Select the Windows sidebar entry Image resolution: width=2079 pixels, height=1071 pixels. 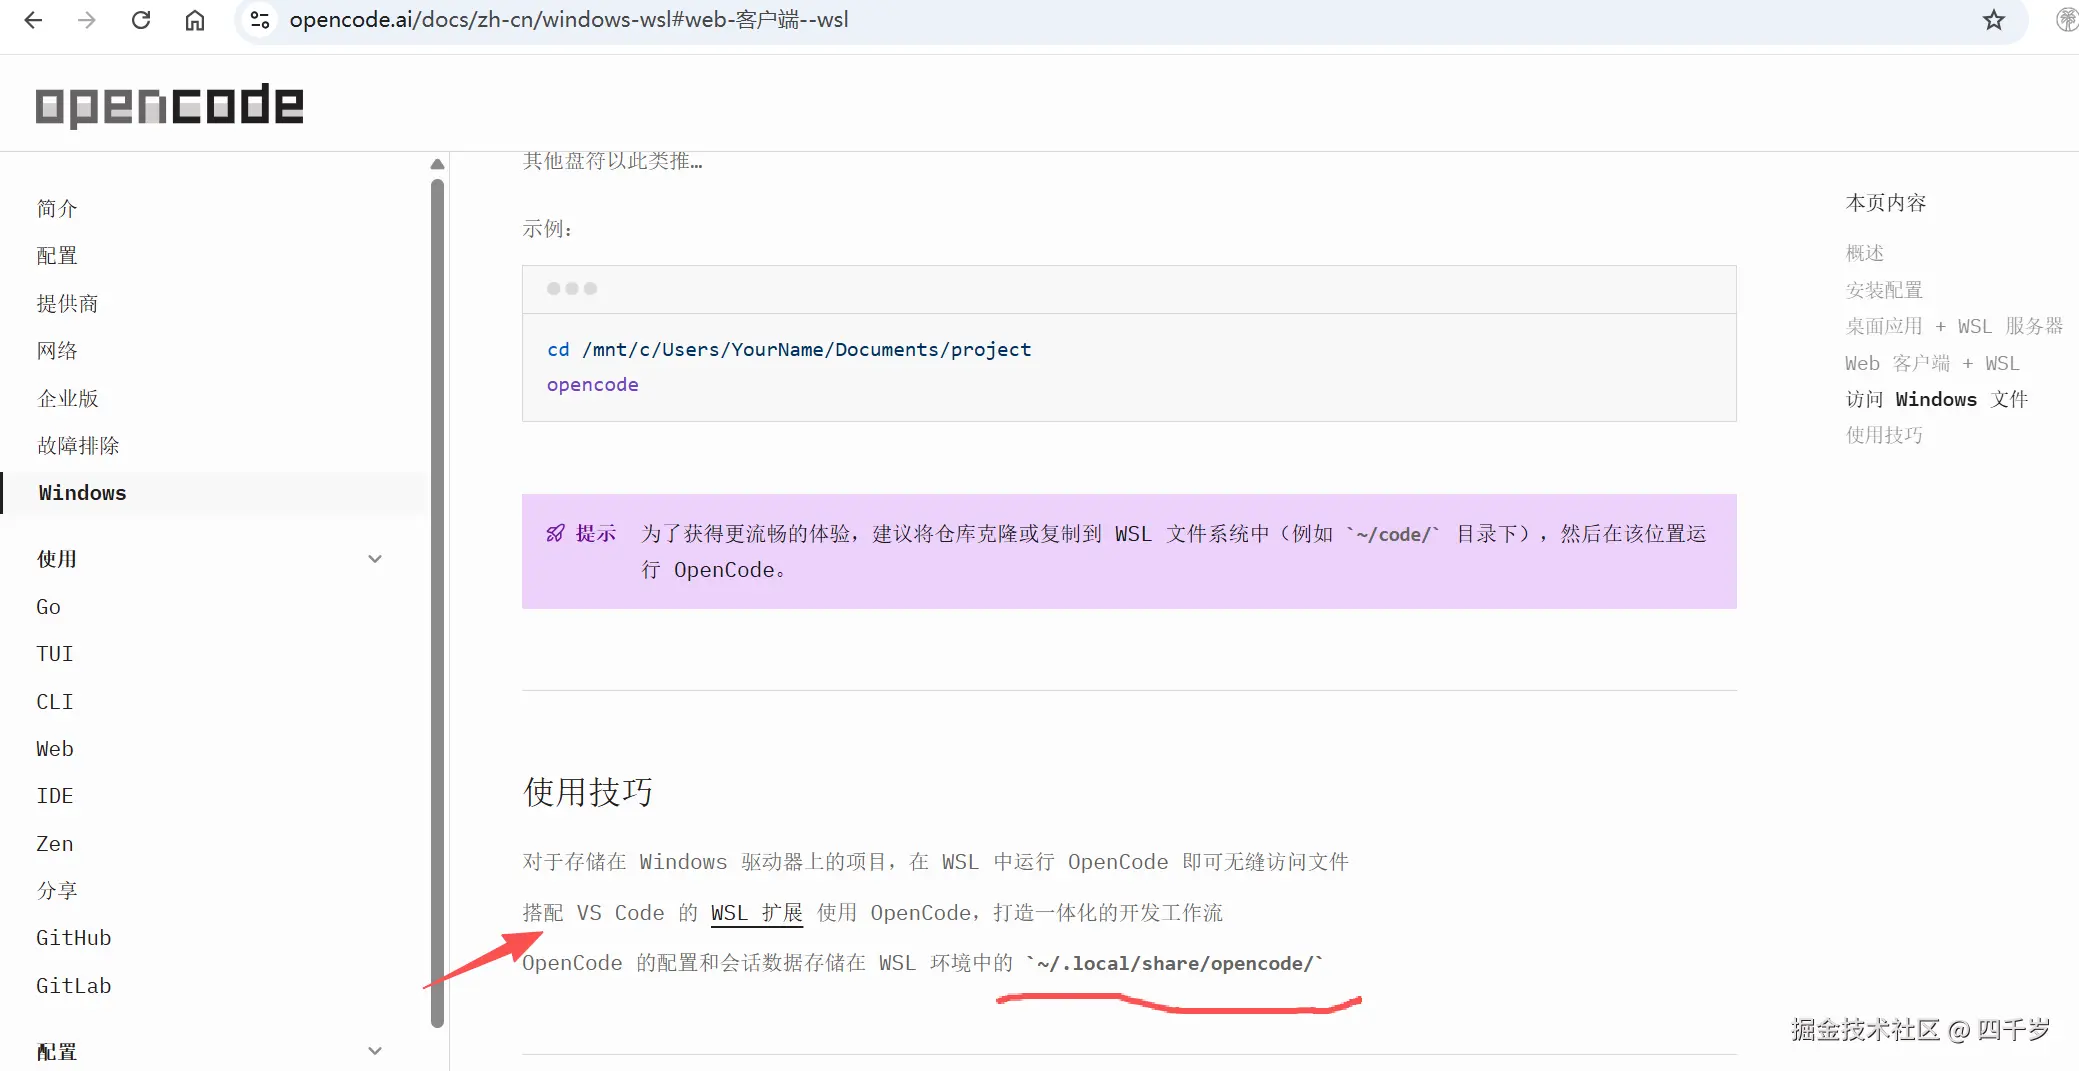click(x=82, y=492)
